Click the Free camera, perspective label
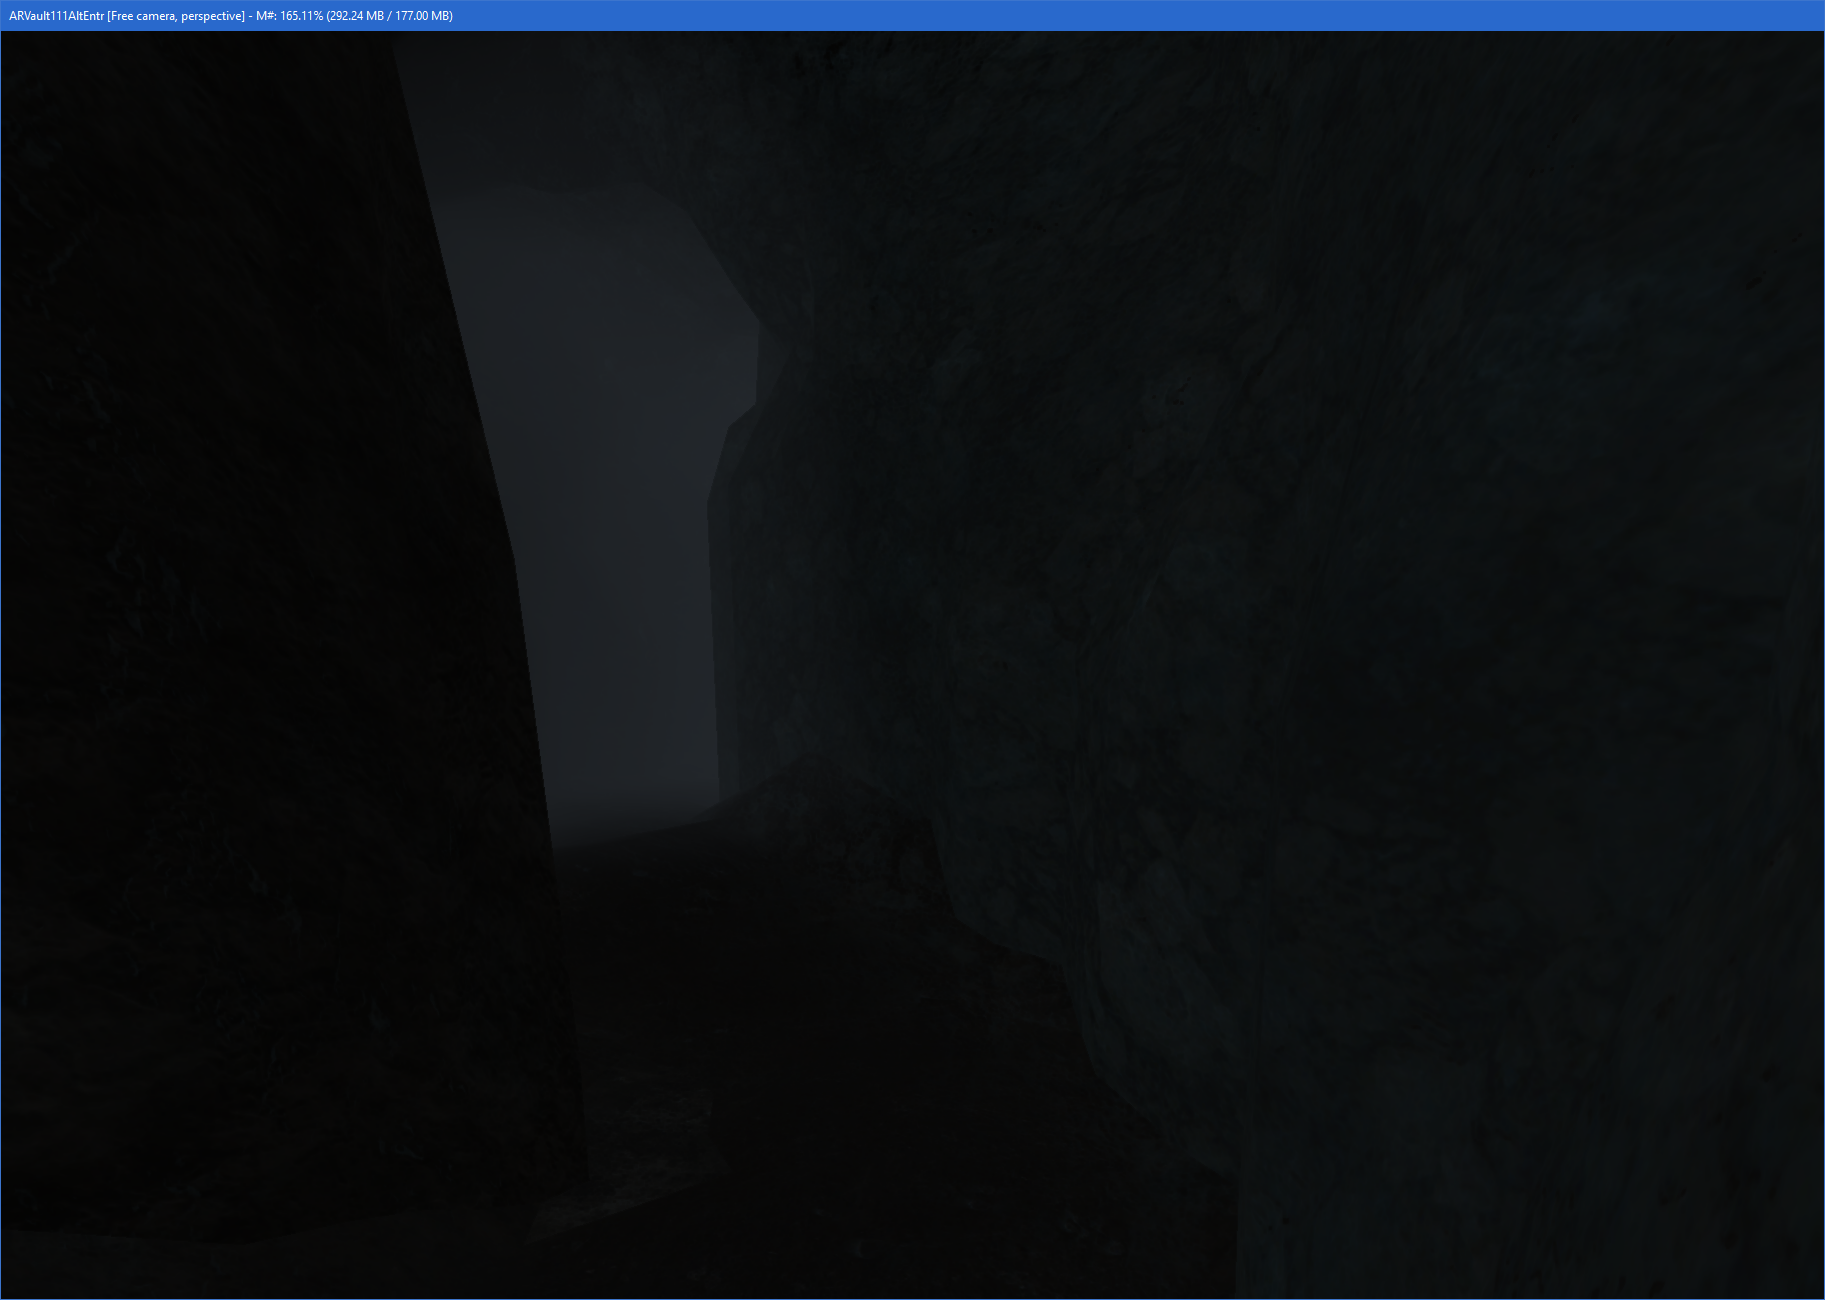This screenshot has width=1825, height=1300. point(176,16)
